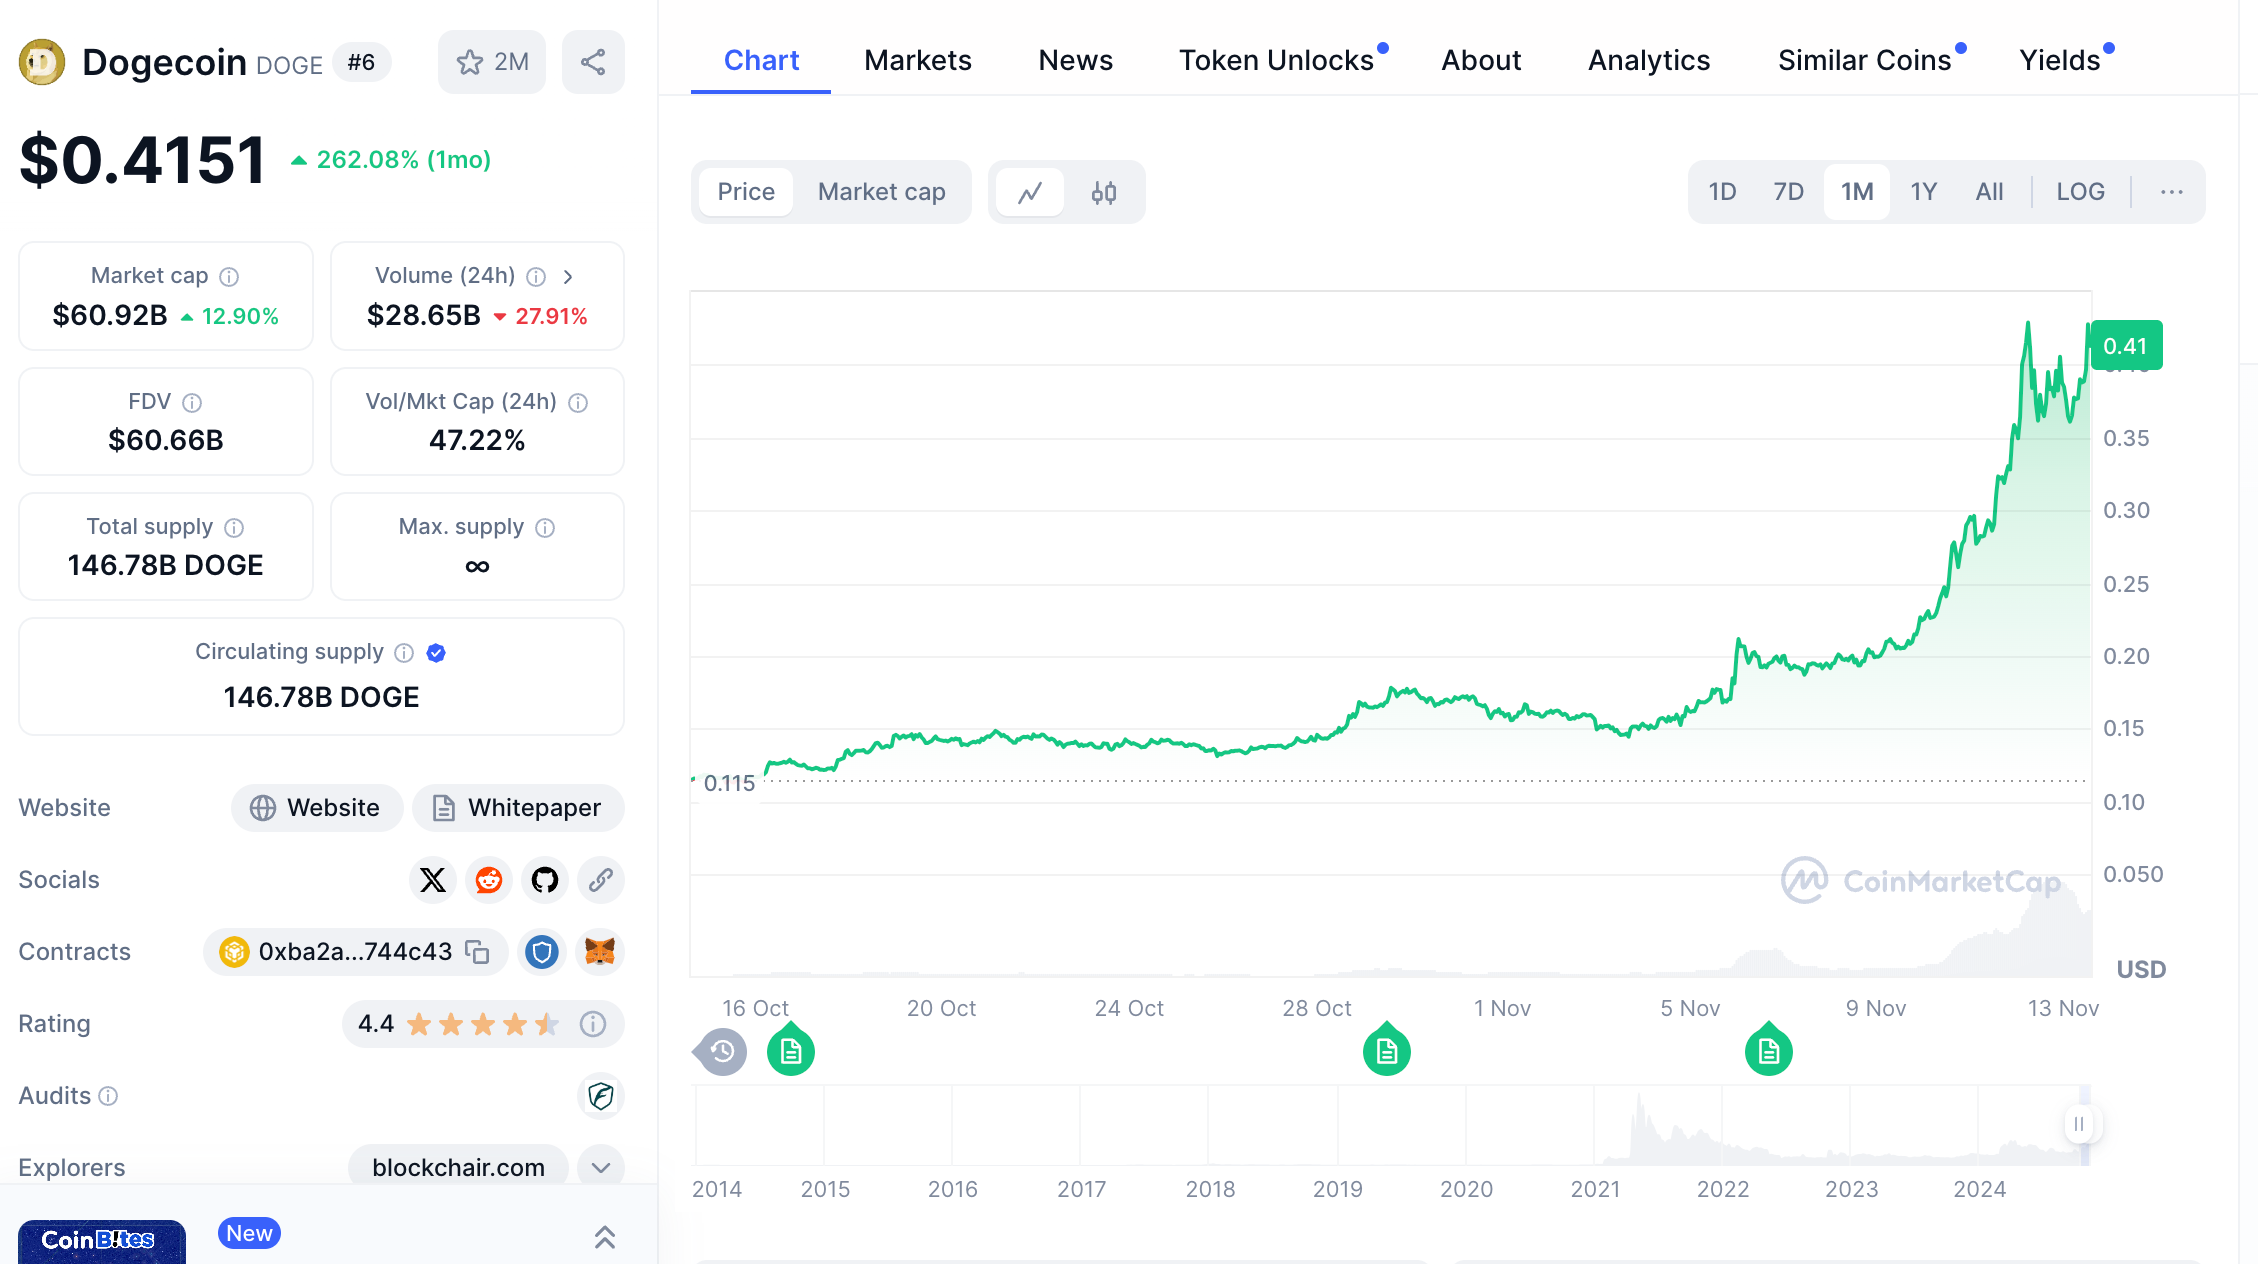The image size is (2258, 1264).
Task: Show Max. supply info icon
Action: (x=545, y=527)
